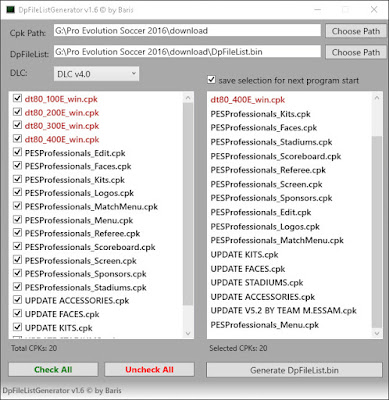Uncheck dt80_400E_win.cpk checkbox in left list
This screenshot has height=400, width=389.
click(17, 139)
